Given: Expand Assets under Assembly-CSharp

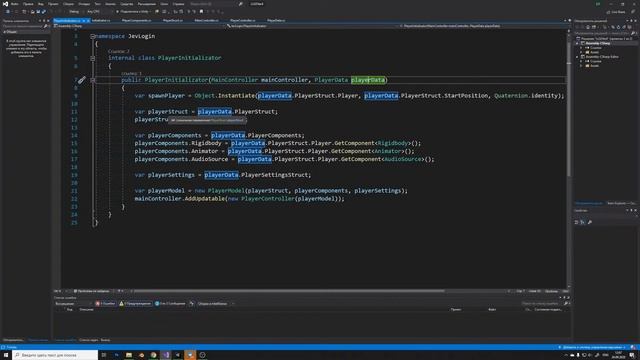Looking at the screenshot, I should click(x=581, y=52).
